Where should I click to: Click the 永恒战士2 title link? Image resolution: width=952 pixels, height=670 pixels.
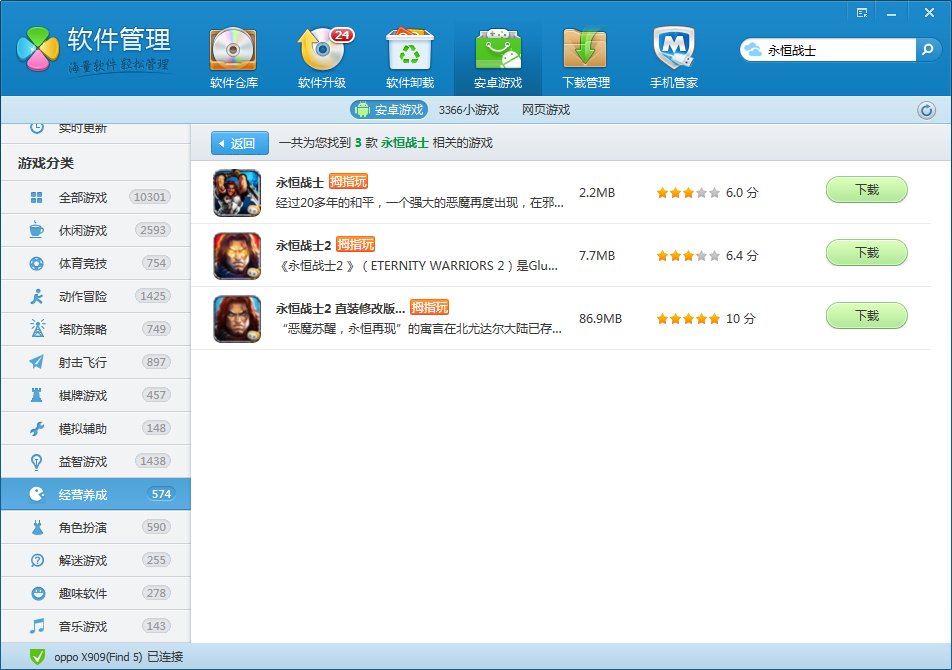[303, 245]
